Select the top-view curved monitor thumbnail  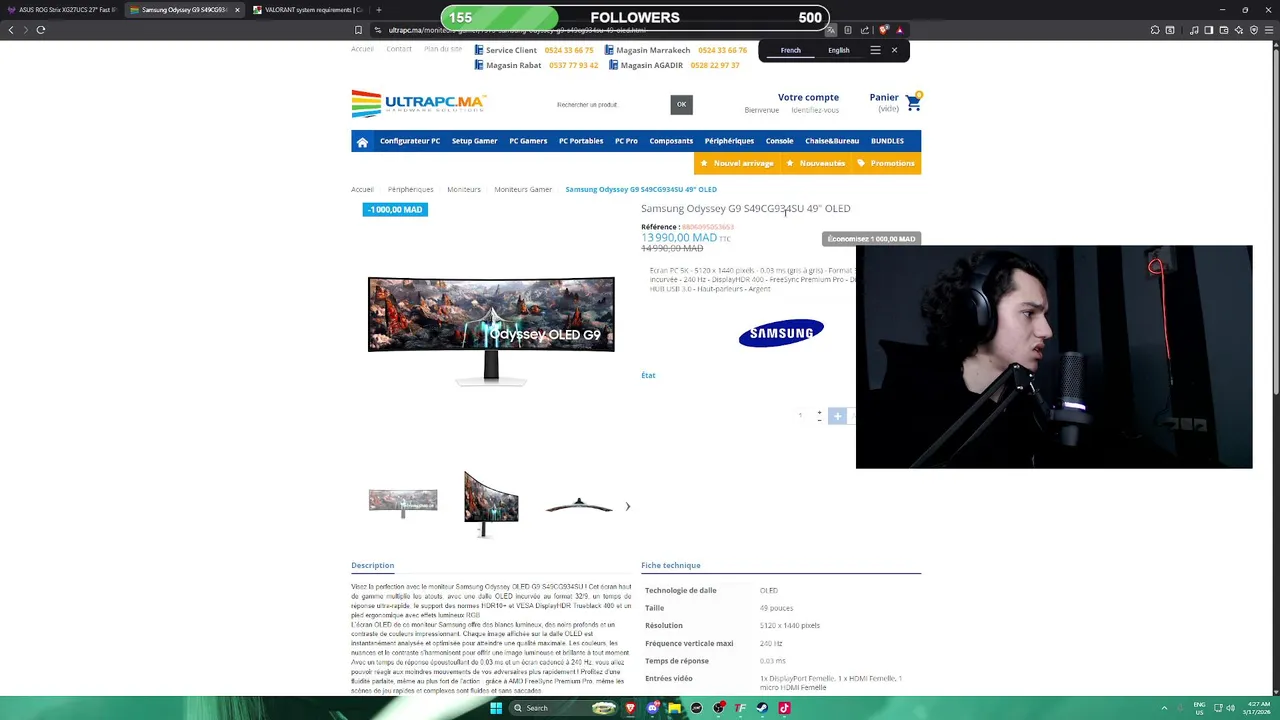tap(579, 506)
